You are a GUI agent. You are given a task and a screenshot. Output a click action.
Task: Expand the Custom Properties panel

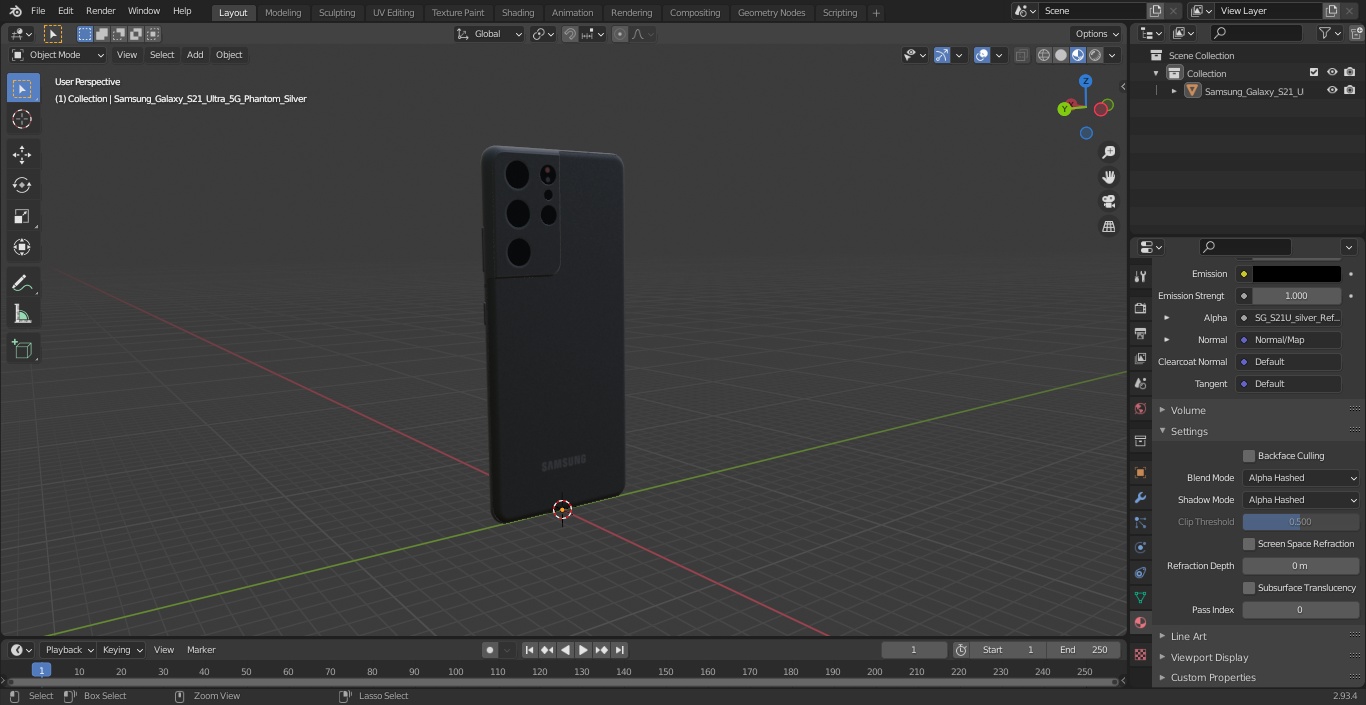[1213, 677]
